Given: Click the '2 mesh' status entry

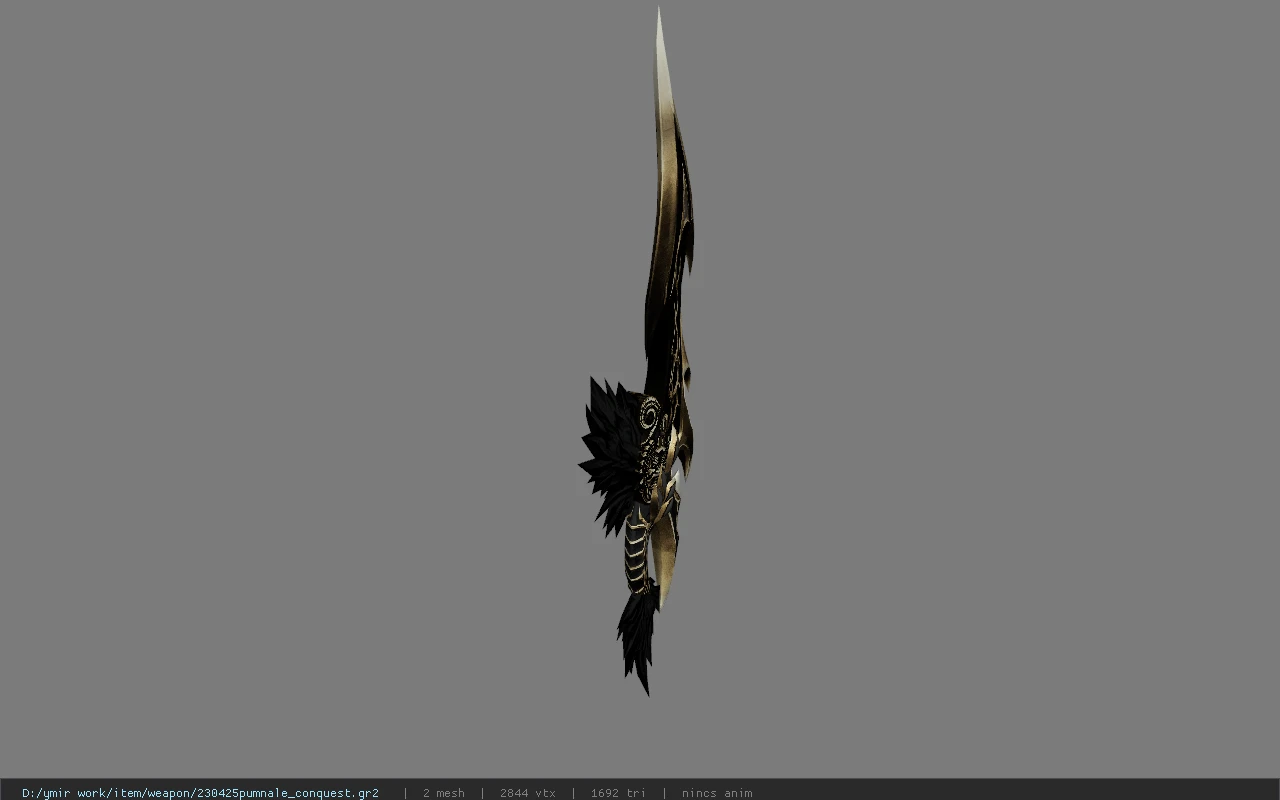Looking at the screenshot, I should coord(443,793).
